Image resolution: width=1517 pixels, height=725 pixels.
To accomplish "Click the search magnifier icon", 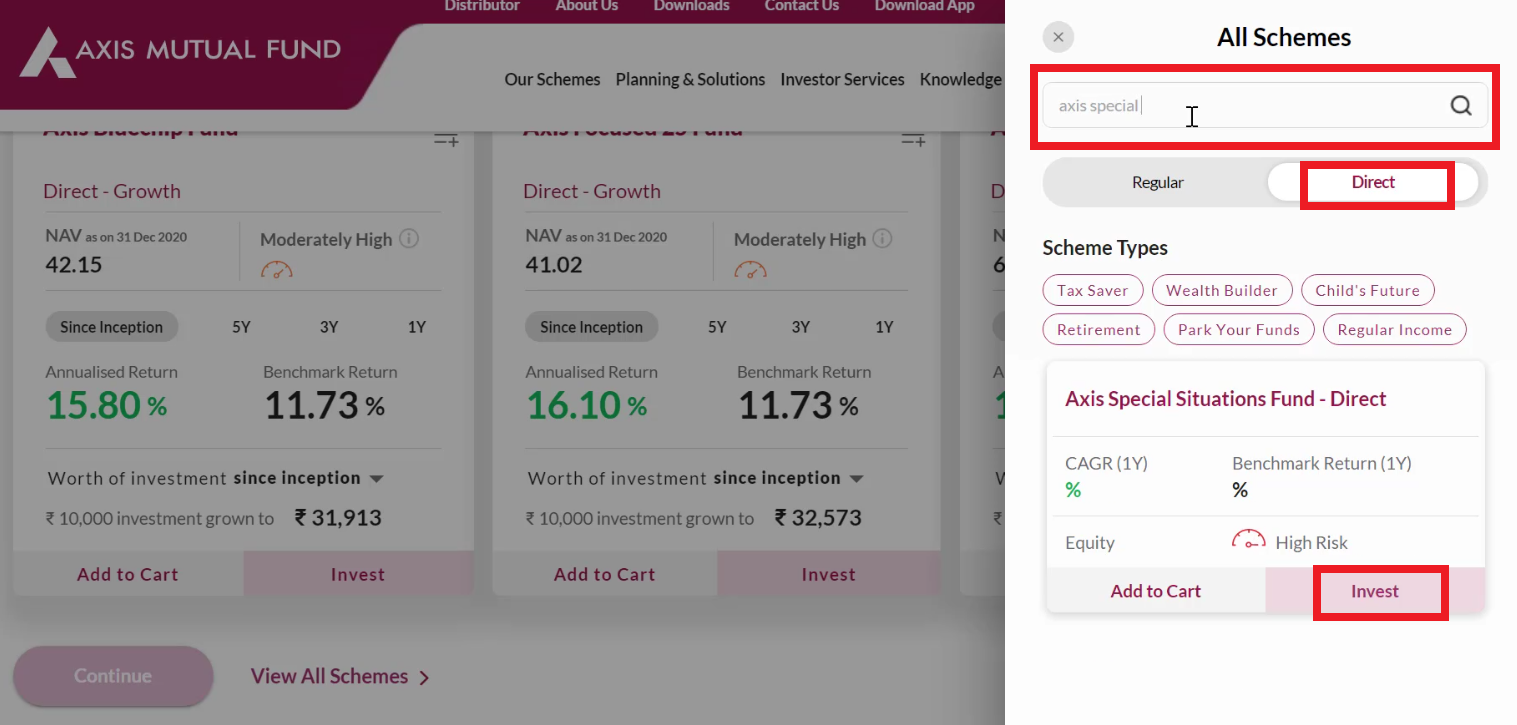I will [x=1461, y=104].
